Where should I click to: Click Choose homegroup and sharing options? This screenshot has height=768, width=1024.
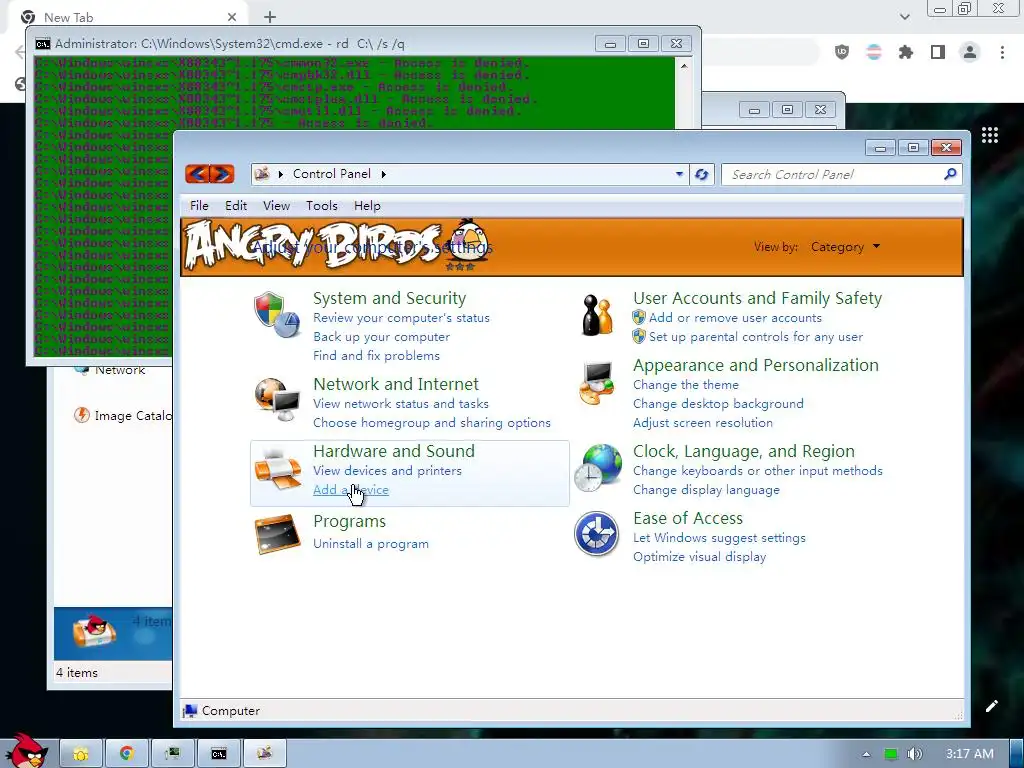[432, 423]
